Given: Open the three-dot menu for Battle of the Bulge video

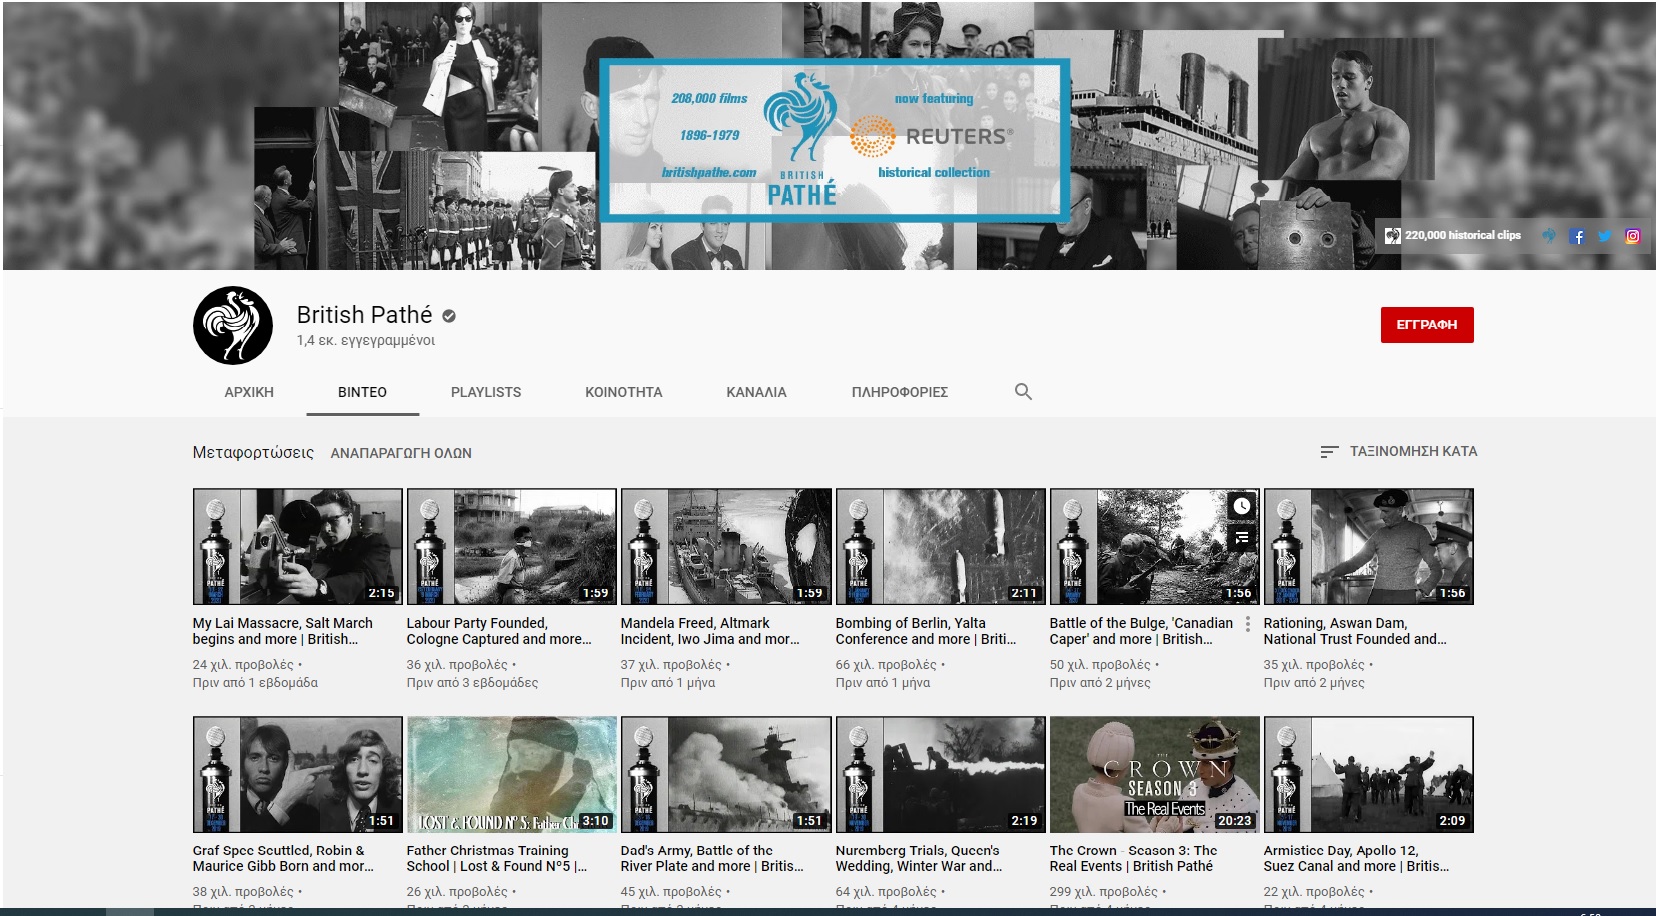Looking at the screenshot, I should (1247, 624).
